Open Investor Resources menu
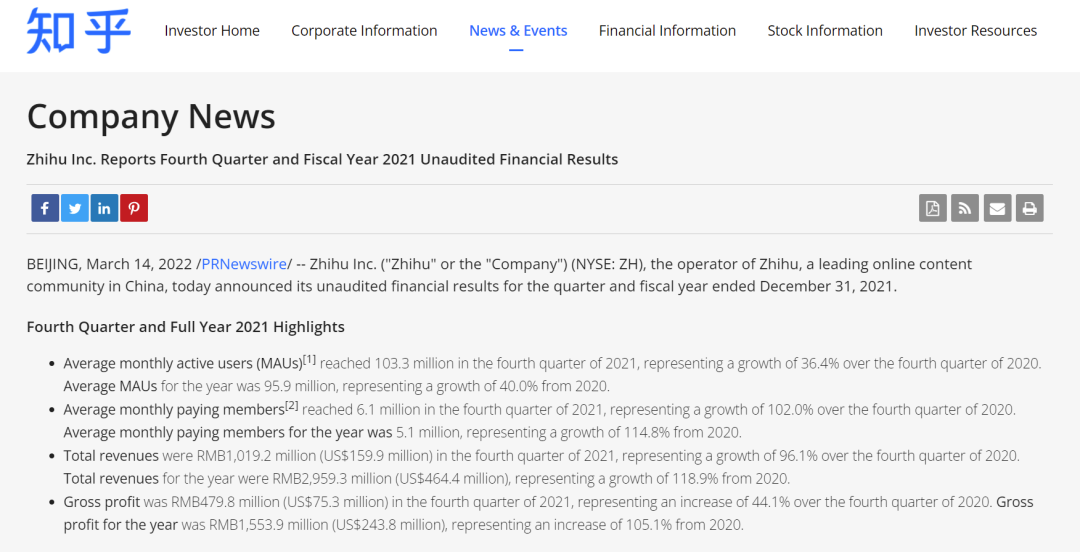1080x552 pixels. click(975, 31)
